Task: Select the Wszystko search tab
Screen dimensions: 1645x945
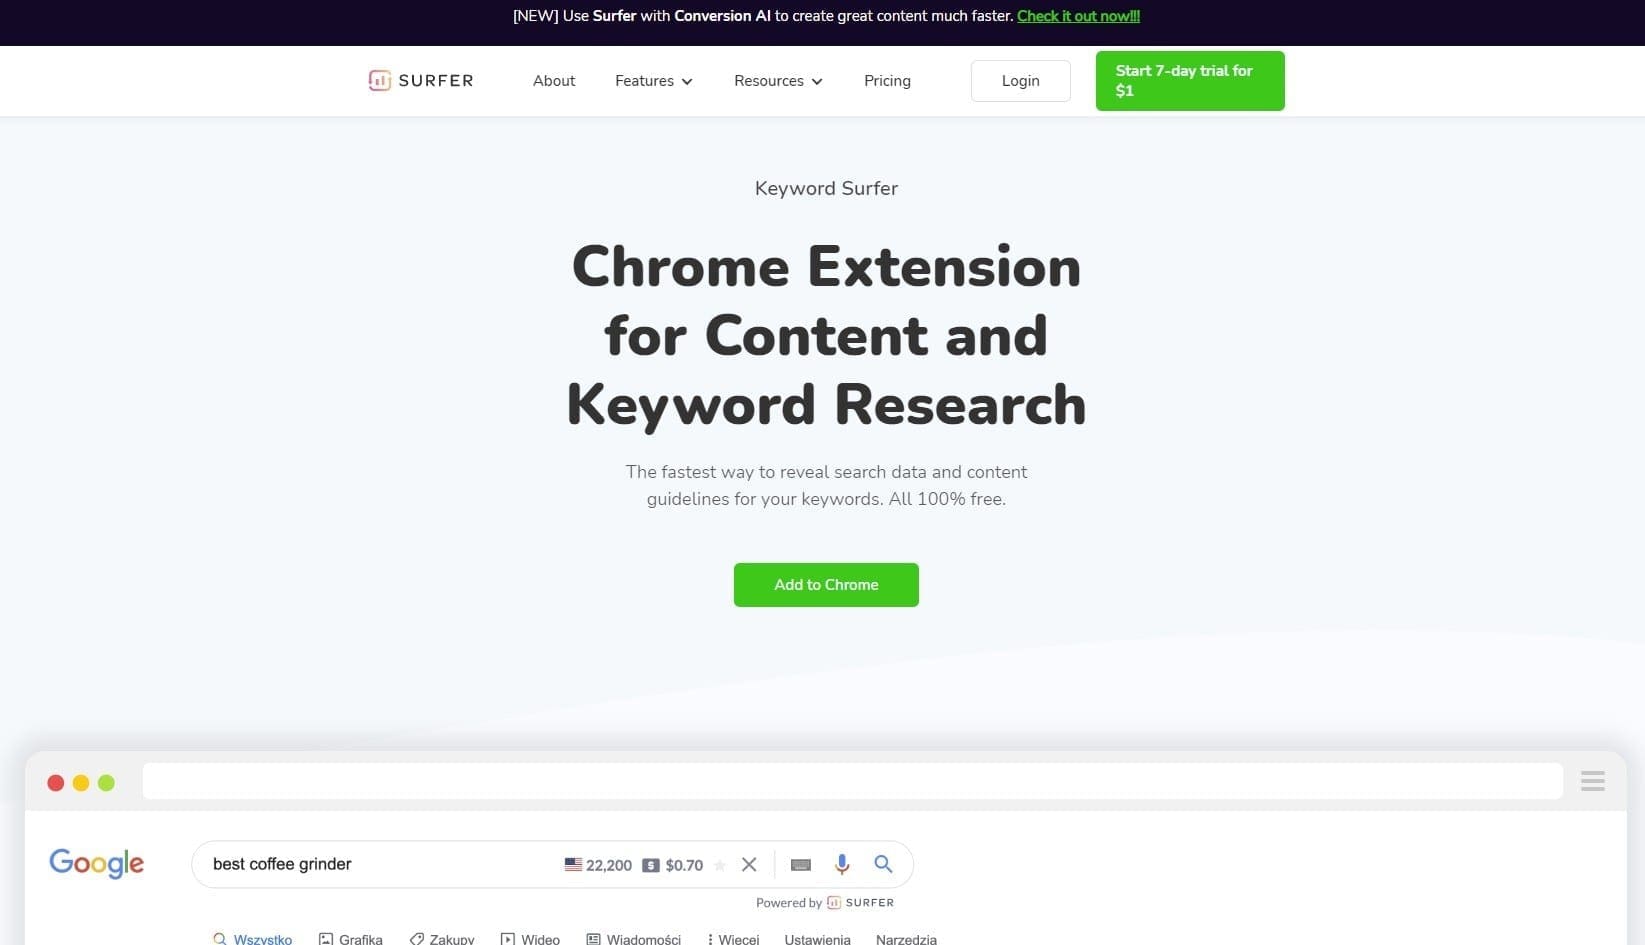Action: [253, 939]
